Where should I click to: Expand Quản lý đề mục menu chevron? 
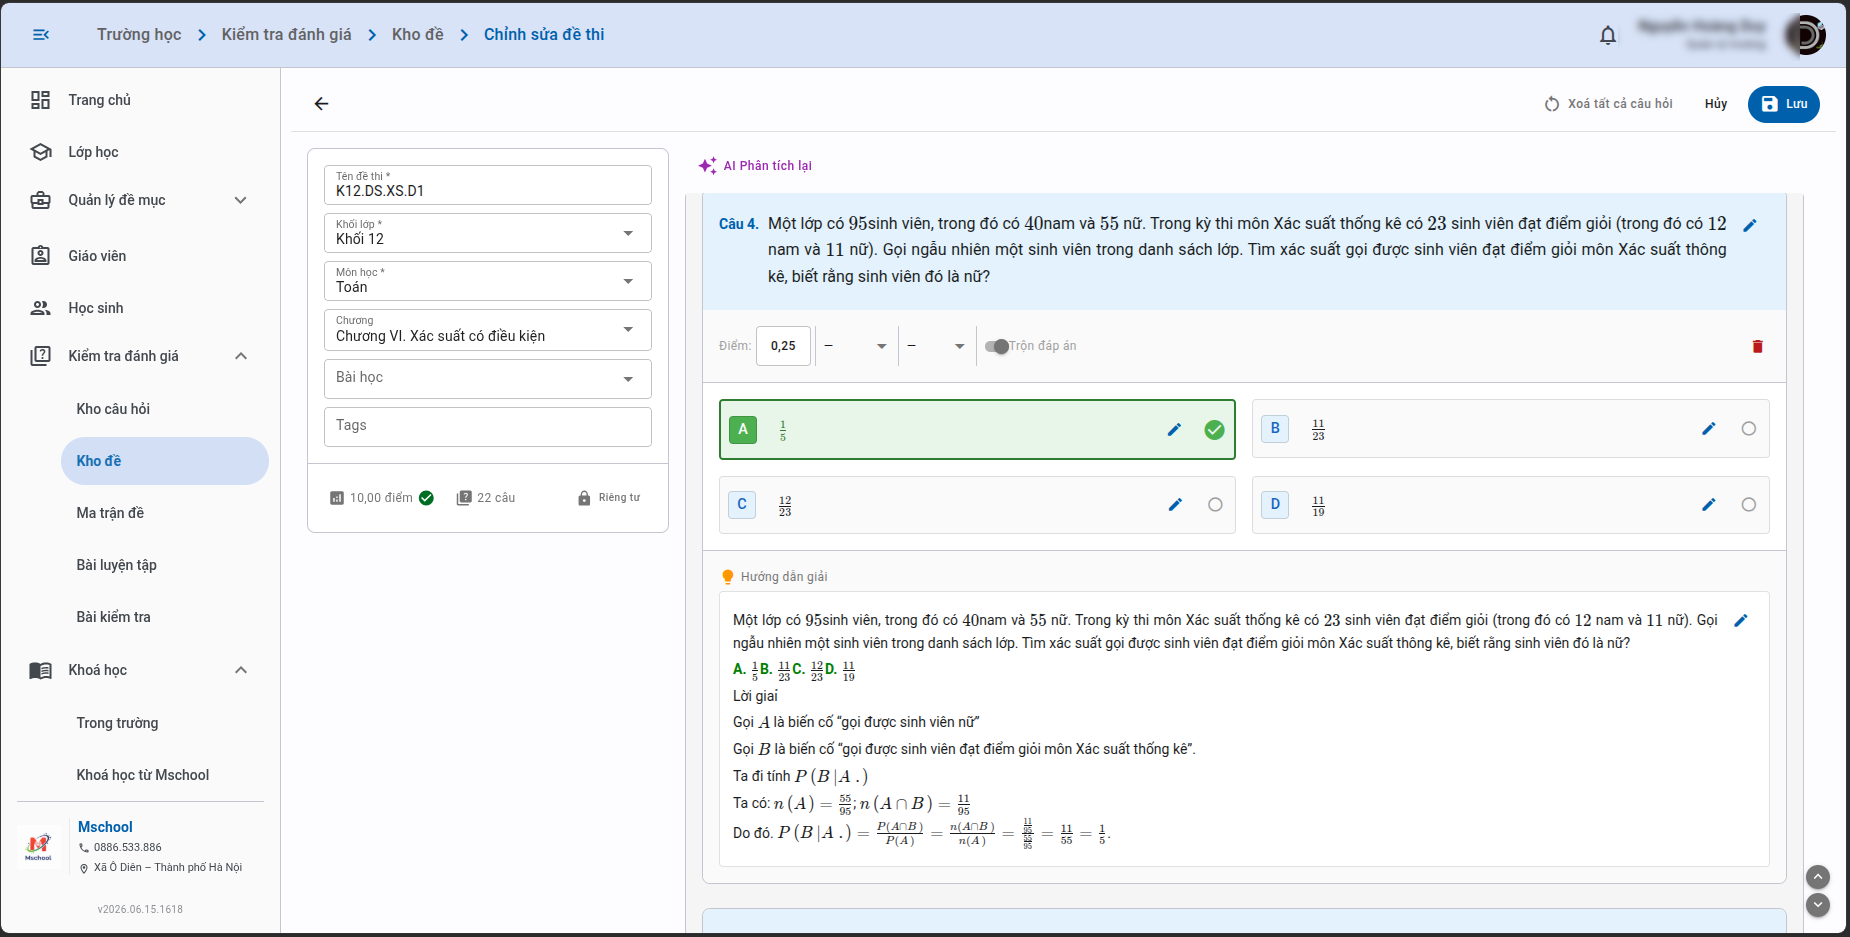[241, 200]
